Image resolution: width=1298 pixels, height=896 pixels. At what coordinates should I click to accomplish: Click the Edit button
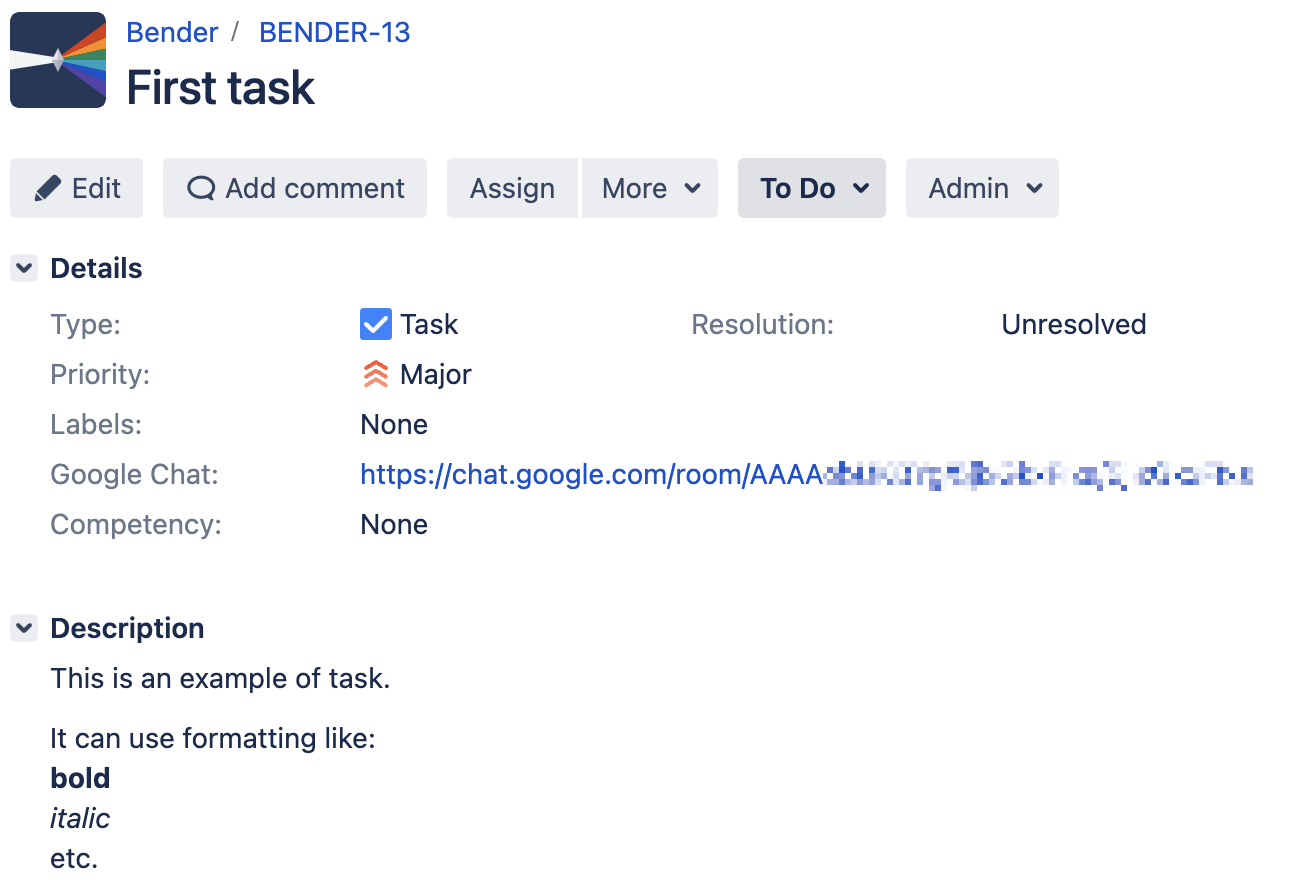click(76, 187)
